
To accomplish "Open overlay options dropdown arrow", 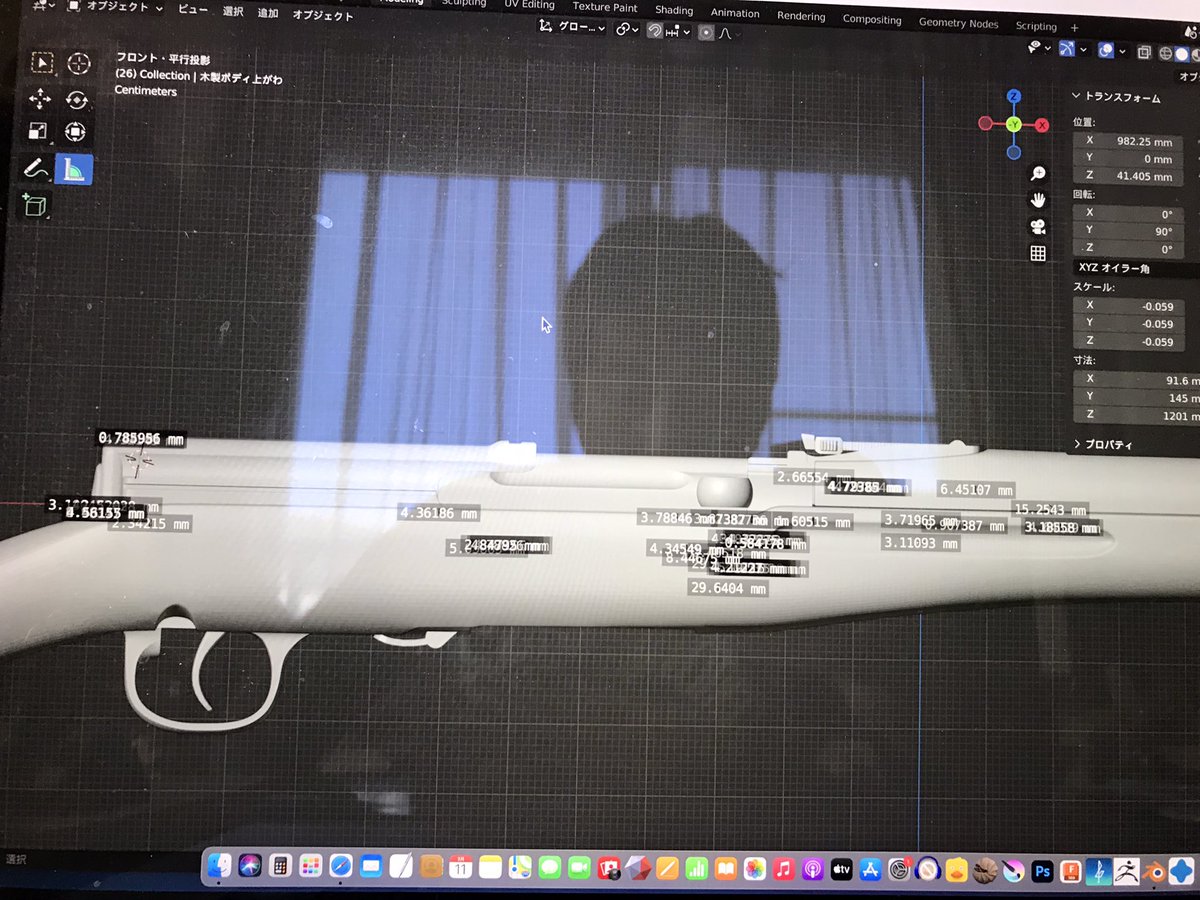I will (1123, 52).
